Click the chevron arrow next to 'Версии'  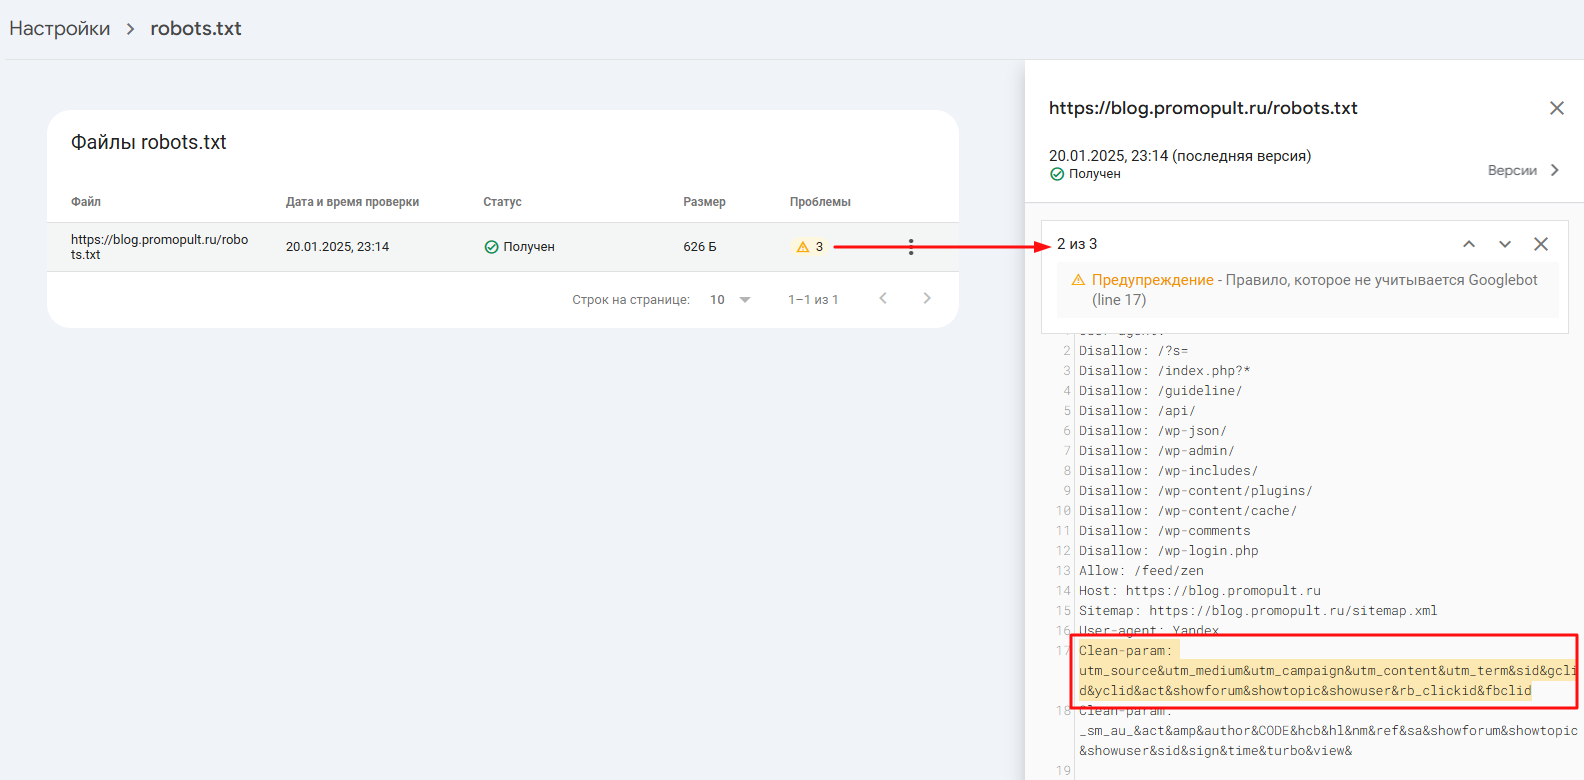point(1554,170)
